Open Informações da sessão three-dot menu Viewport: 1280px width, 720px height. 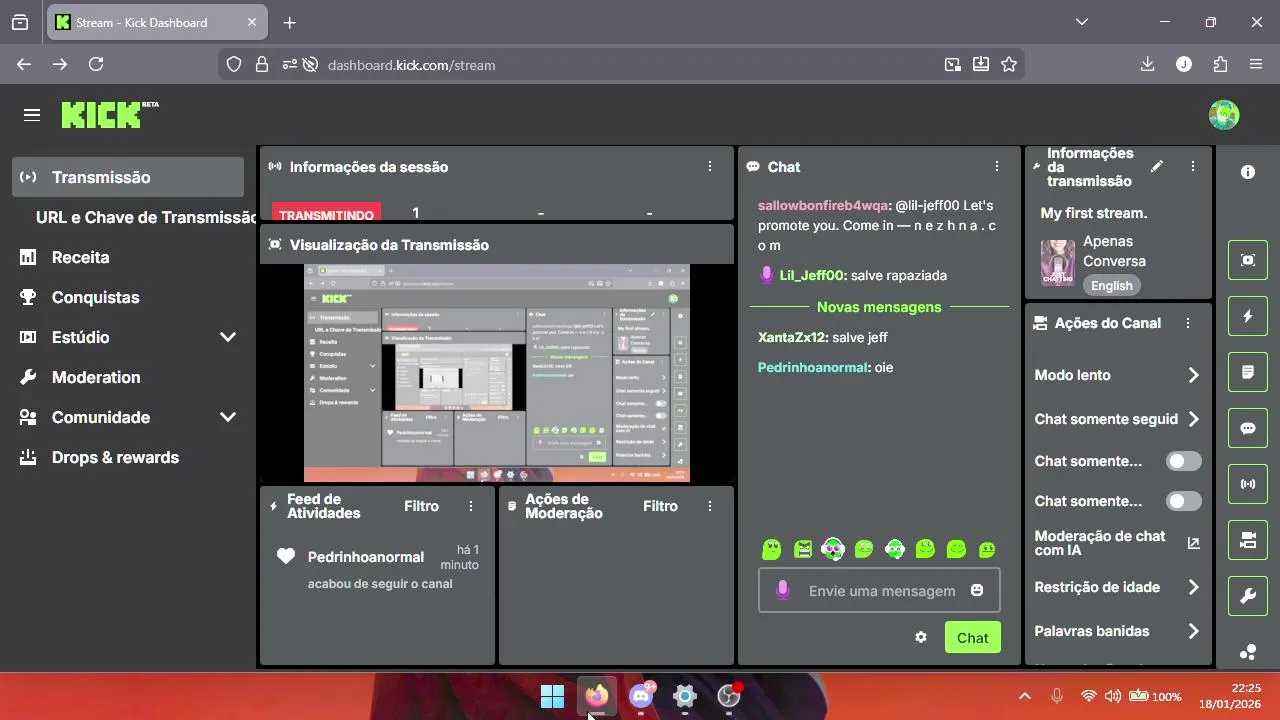click(710, 167)
